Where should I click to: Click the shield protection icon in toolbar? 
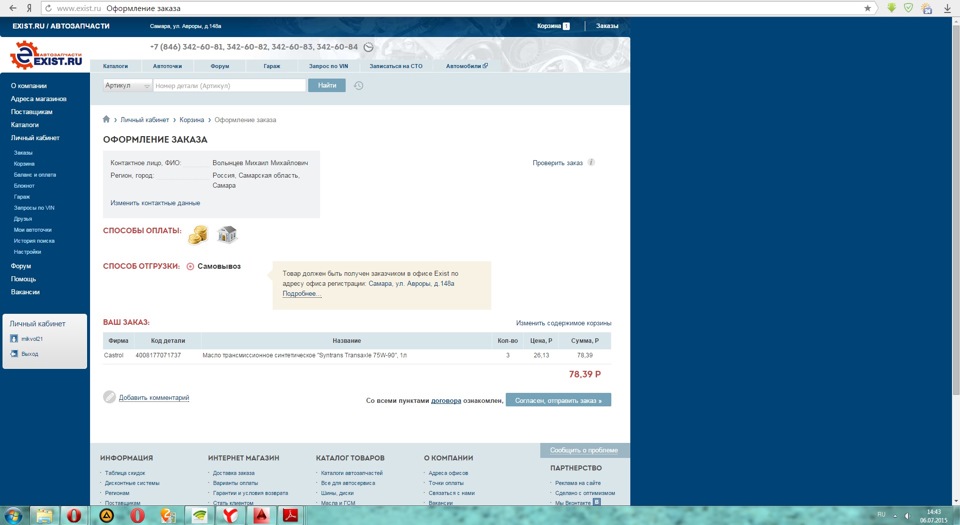(909, 8)
